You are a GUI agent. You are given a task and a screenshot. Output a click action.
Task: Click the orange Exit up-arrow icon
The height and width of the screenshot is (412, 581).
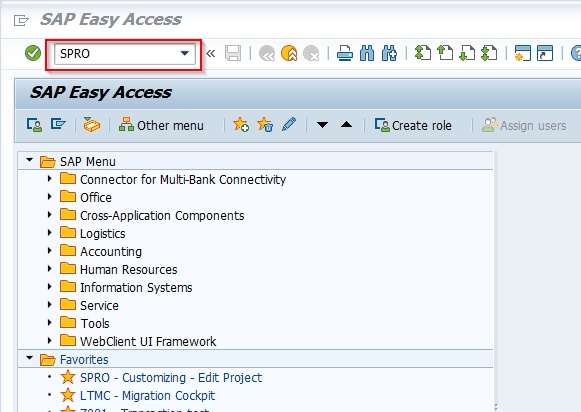point(289,53)
